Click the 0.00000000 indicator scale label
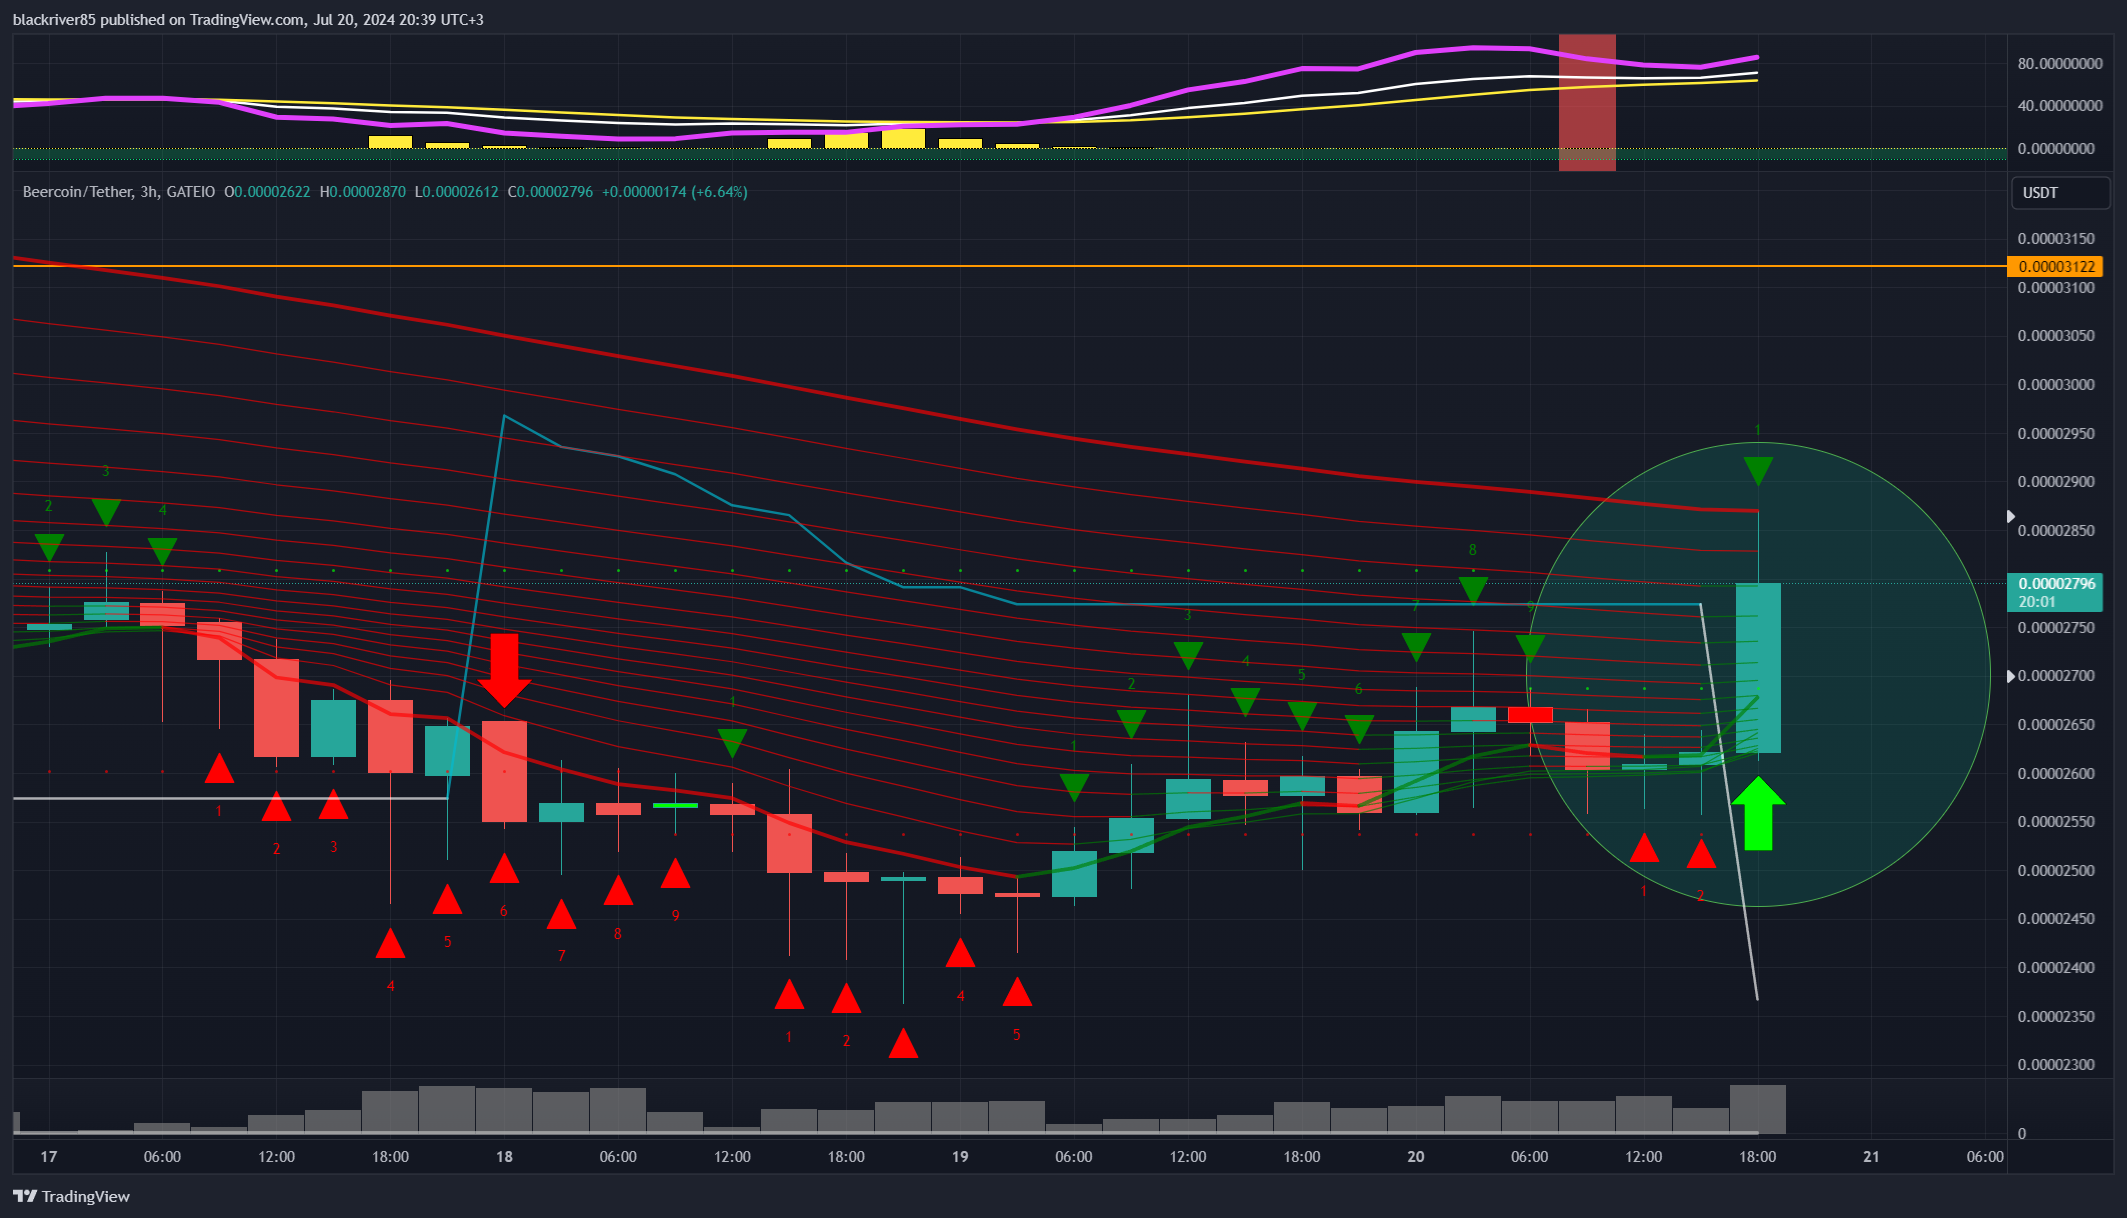Image resolution: width=2127 pixels, height=1218 pixels. [x=2060, y=149]
